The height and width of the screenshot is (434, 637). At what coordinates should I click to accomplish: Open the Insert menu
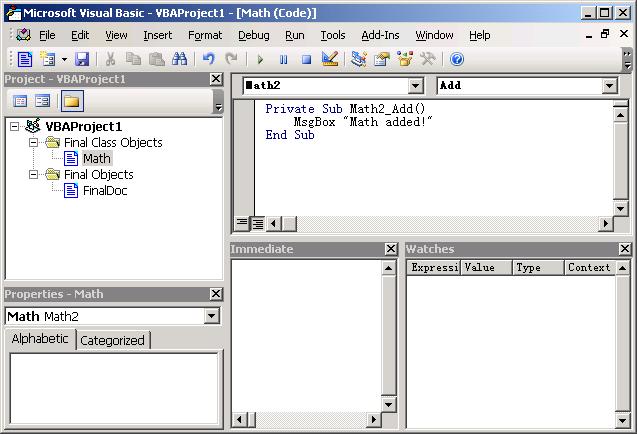pos(158,35)
